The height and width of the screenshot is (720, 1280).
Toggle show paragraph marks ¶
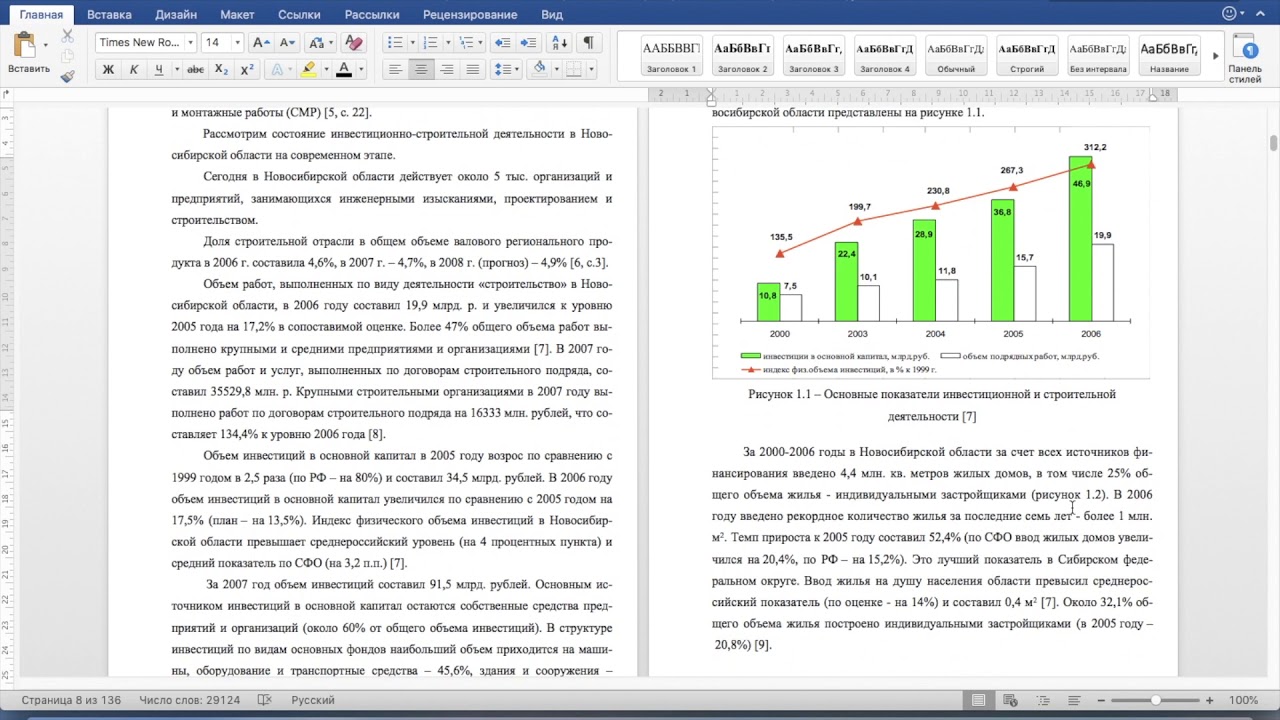(x=589, y=43)
